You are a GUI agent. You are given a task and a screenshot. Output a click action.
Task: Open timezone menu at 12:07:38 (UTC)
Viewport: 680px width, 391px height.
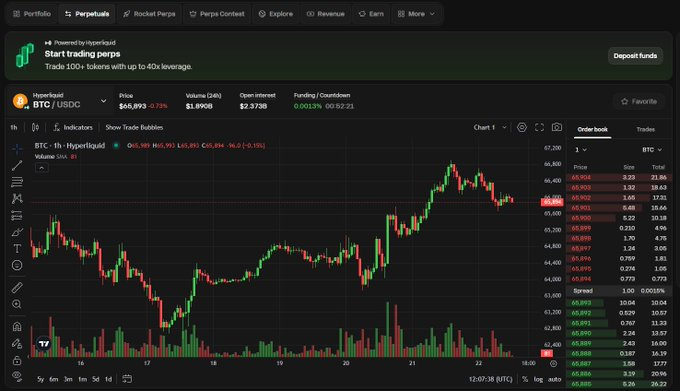490,379
